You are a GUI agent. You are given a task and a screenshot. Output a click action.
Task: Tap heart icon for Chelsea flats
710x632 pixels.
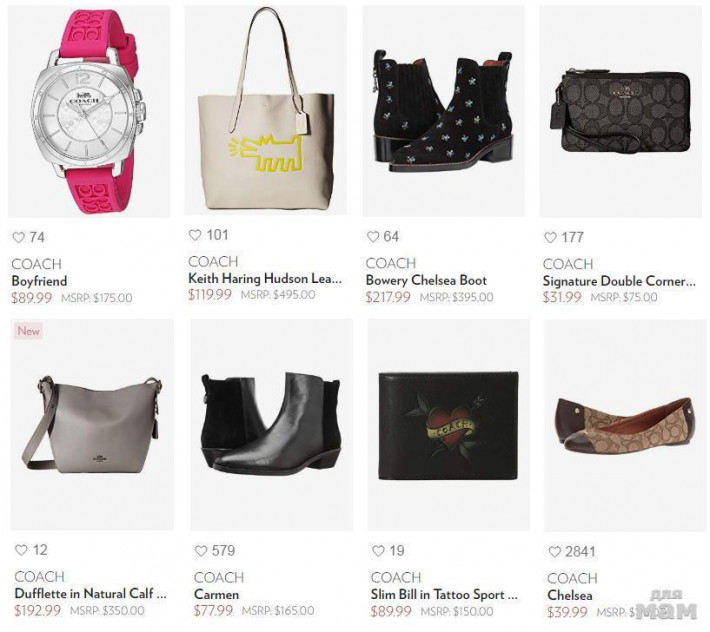555,552
